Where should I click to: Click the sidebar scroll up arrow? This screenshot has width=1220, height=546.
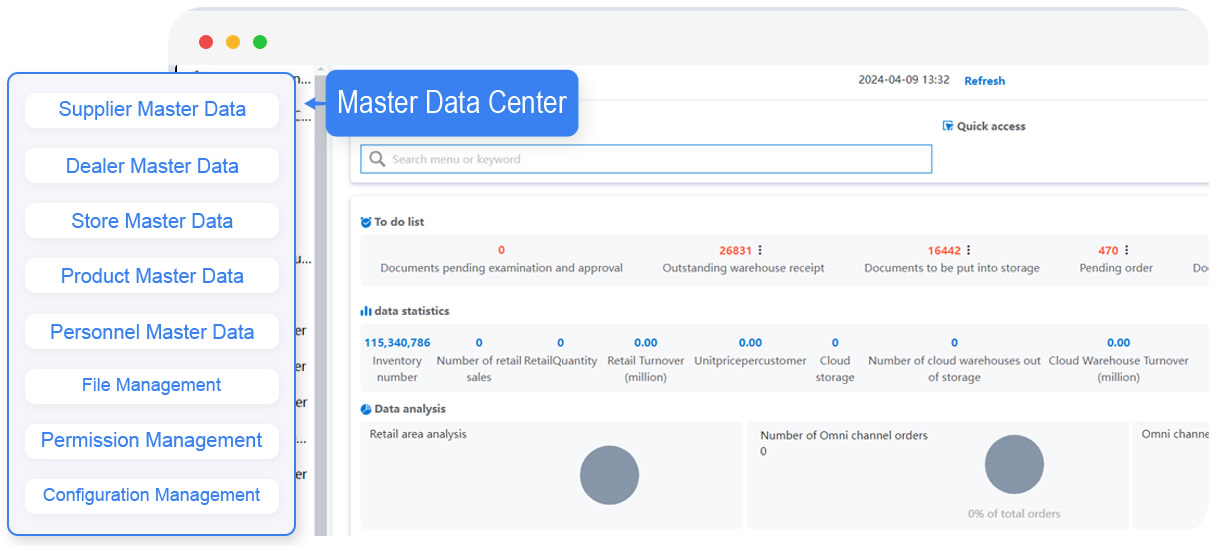(321, 72)
